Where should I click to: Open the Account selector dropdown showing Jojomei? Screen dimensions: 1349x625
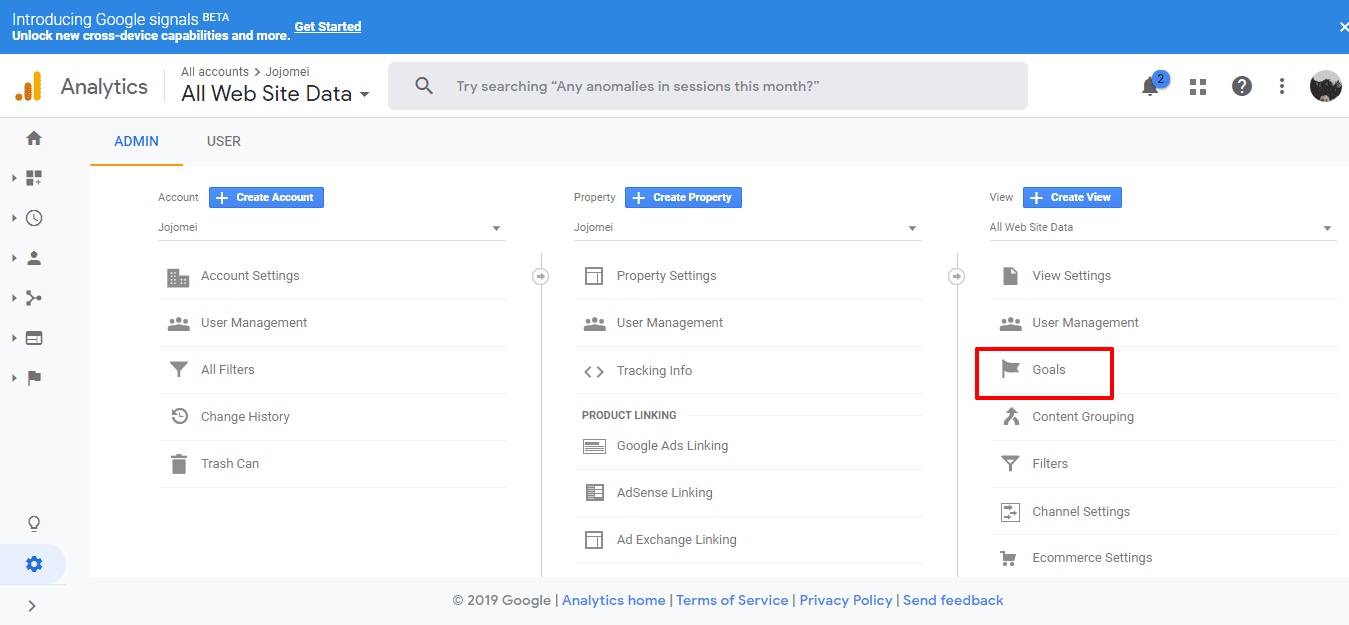coord(332,228)
